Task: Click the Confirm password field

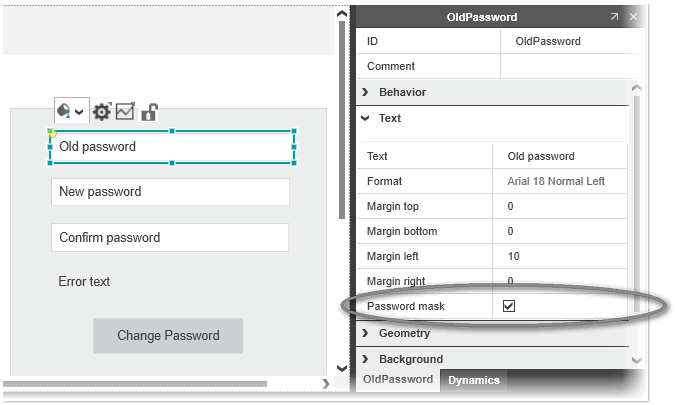Action: pos(170,238)
